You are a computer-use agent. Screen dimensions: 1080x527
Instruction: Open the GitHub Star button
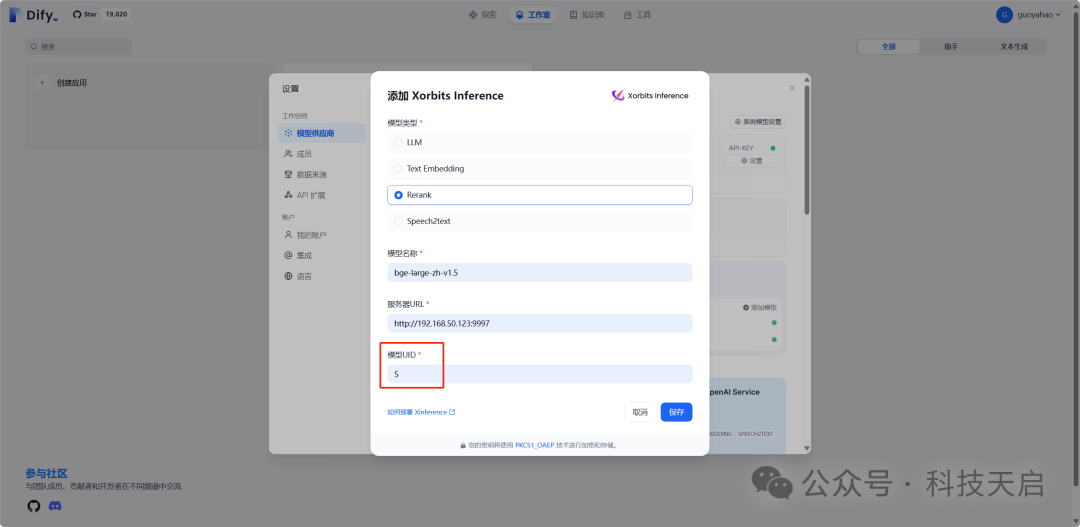(x=102, y=14)
